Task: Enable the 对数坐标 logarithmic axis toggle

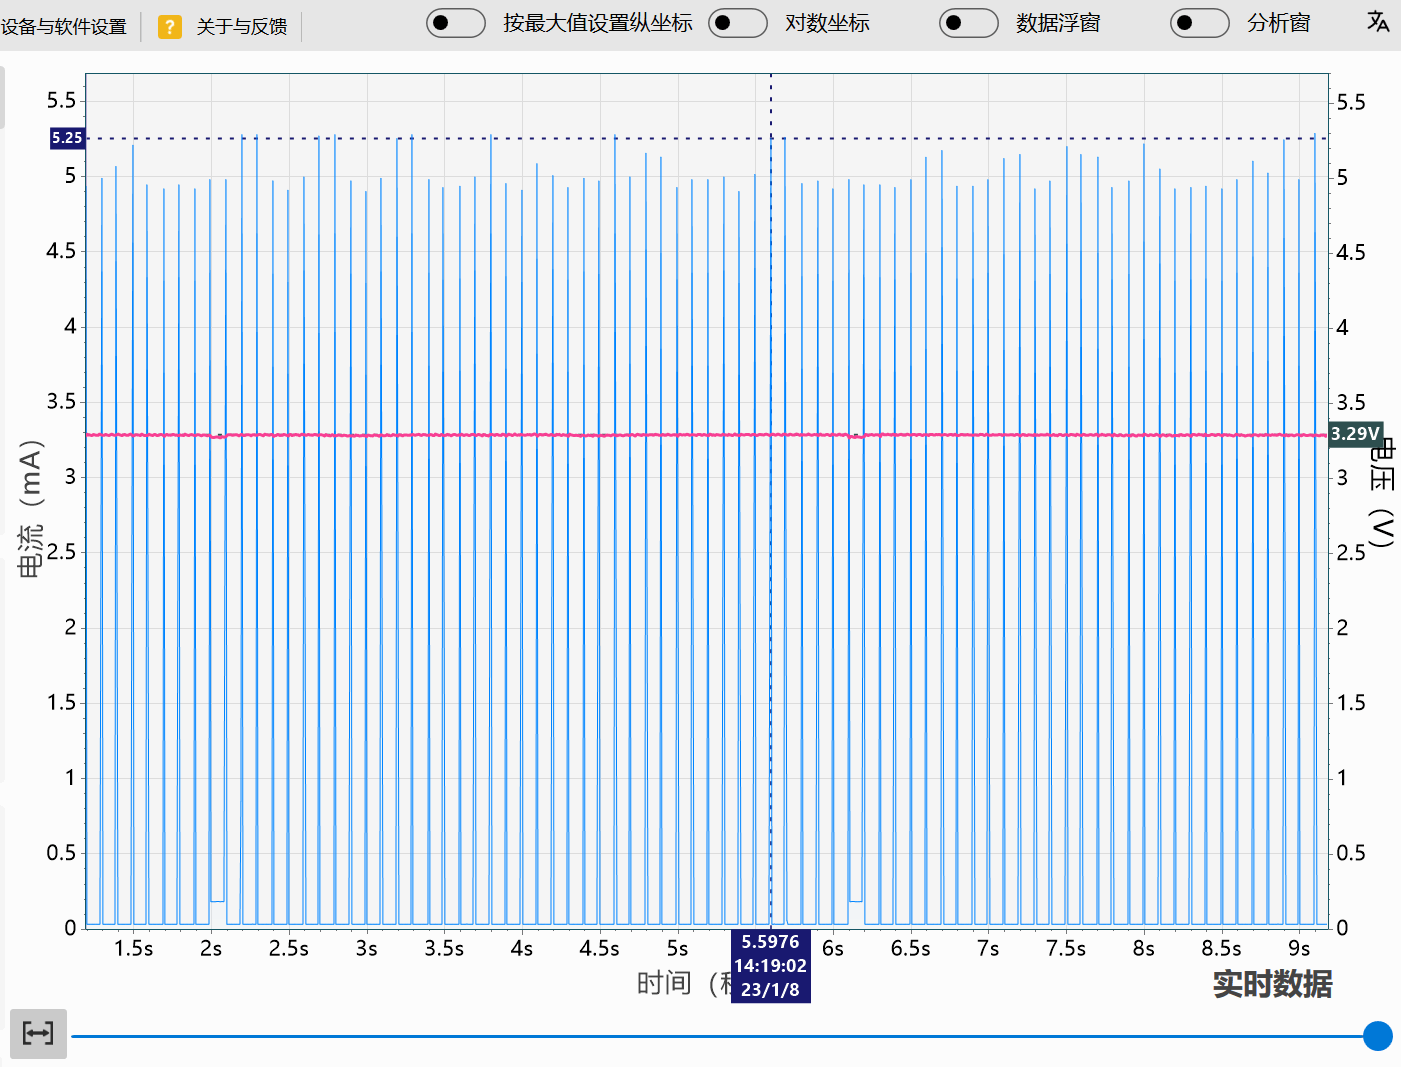Action: [737, 23]
